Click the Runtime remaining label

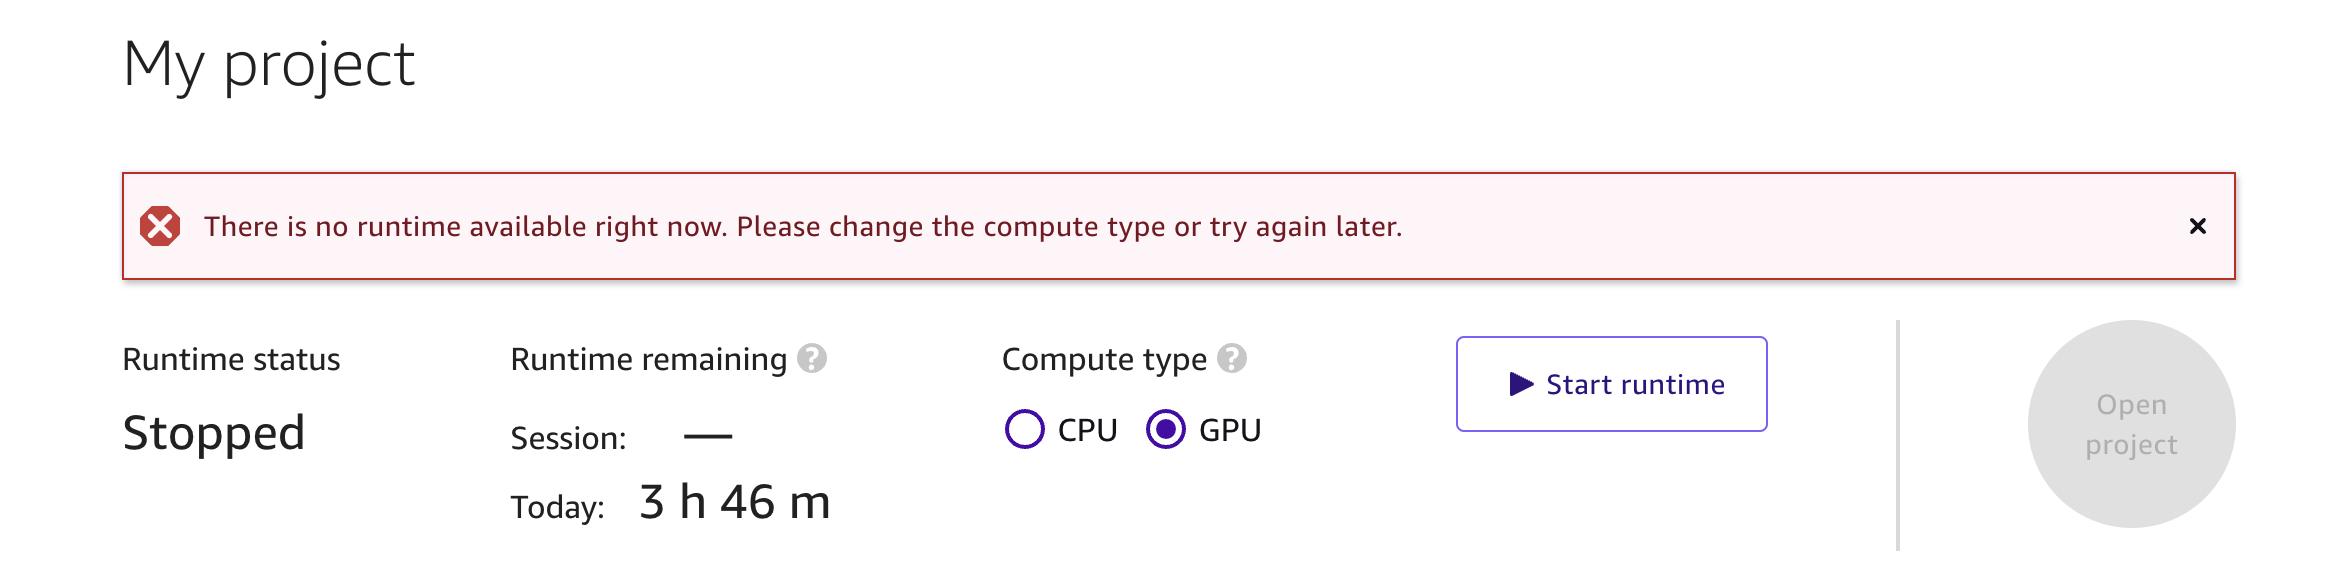646,357
